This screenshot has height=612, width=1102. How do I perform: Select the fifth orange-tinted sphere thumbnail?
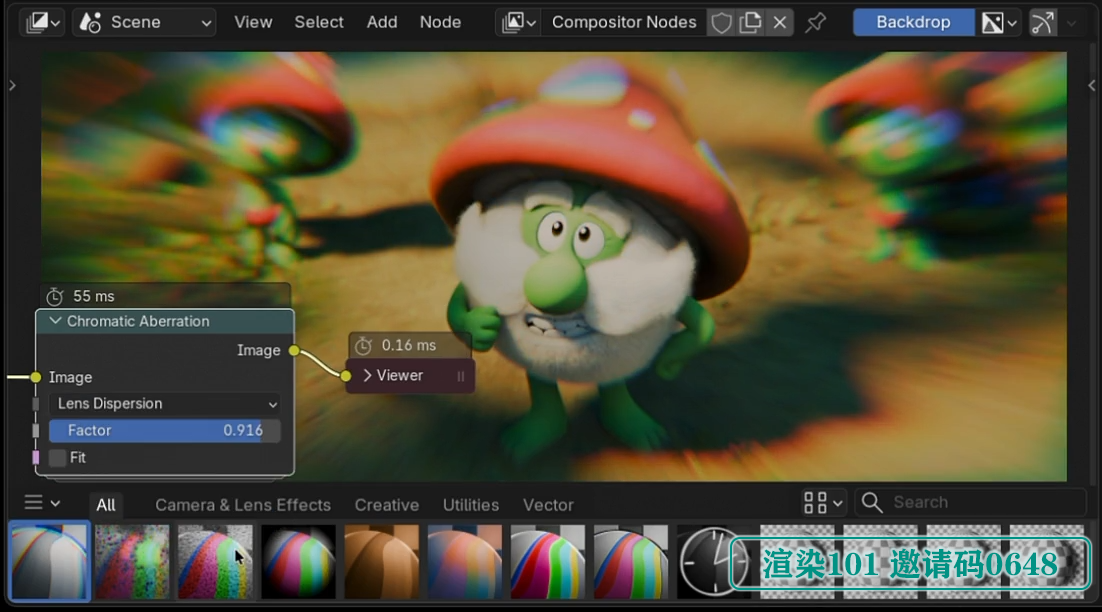pyautogui.click(x=382, y=561)
